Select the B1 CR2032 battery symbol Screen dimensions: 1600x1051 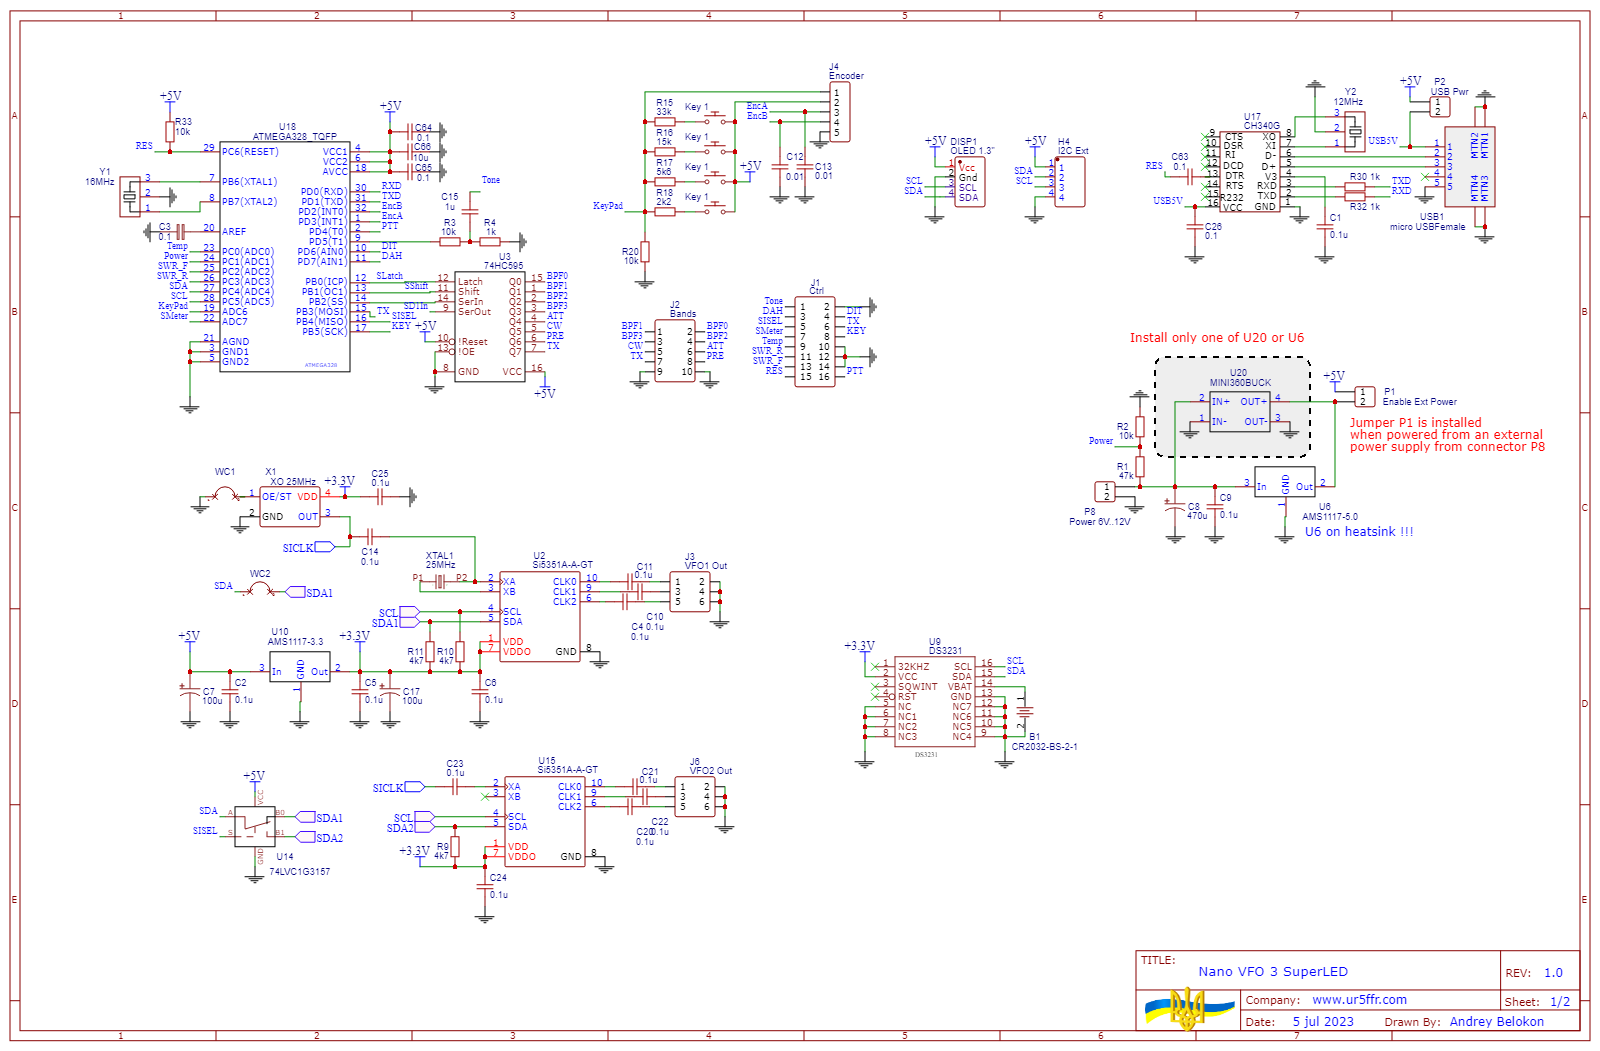tap(1024, 713)
